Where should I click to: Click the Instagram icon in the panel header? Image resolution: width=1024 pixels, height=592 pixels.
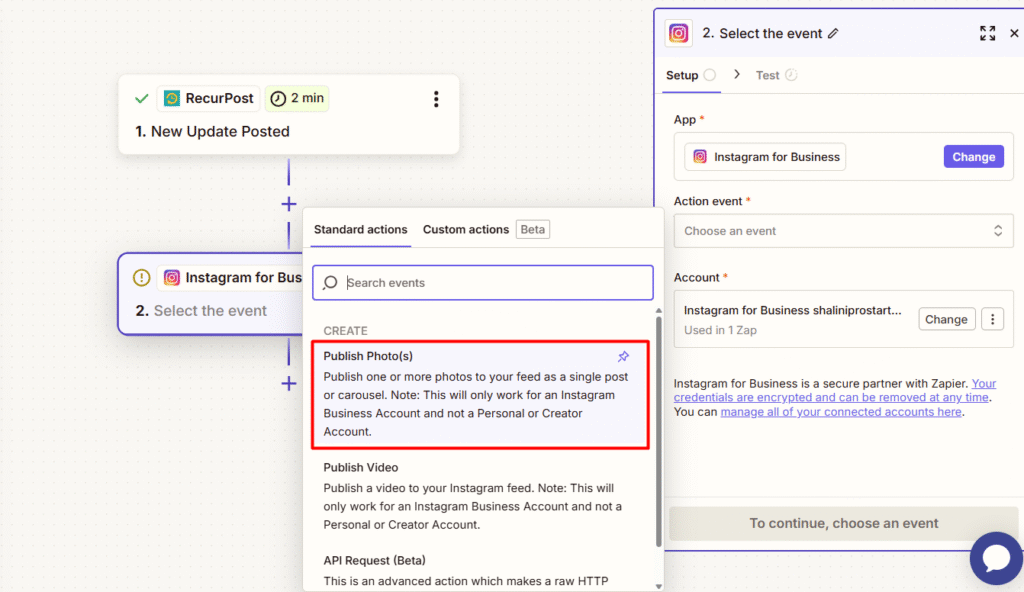(x=679, y=33)
